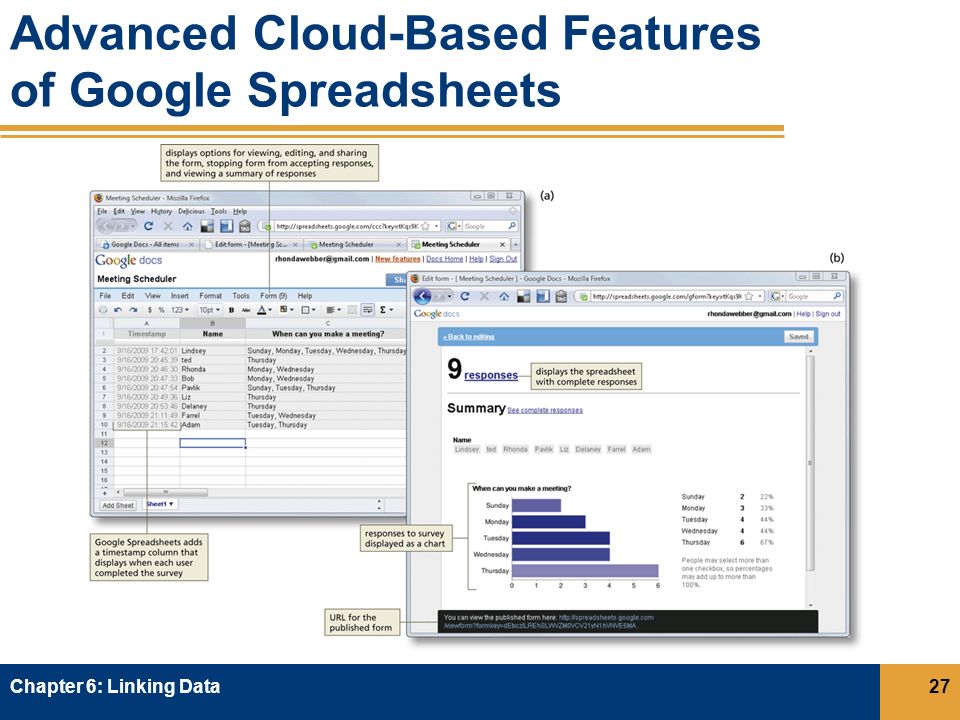Open the Sheet1 tab dropdown arrow

tap(171, 504)
